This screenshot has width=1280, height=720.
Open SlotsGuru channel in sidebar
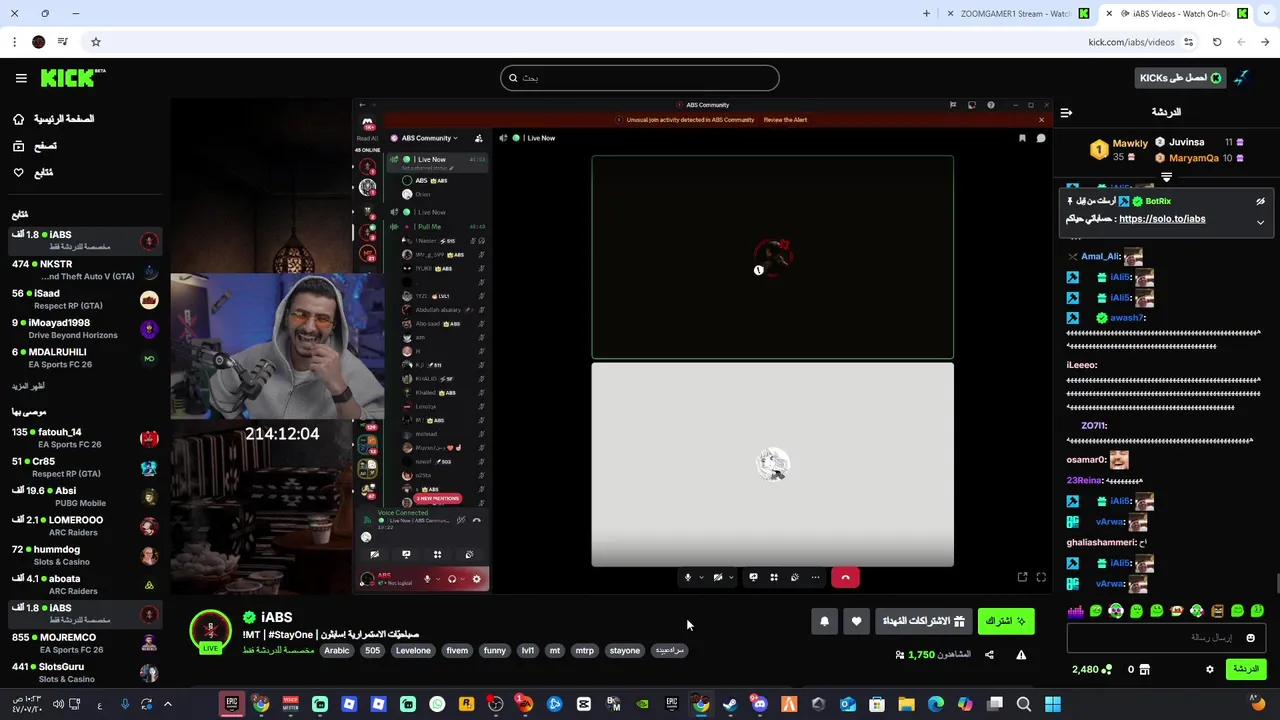tap(85, 672)
